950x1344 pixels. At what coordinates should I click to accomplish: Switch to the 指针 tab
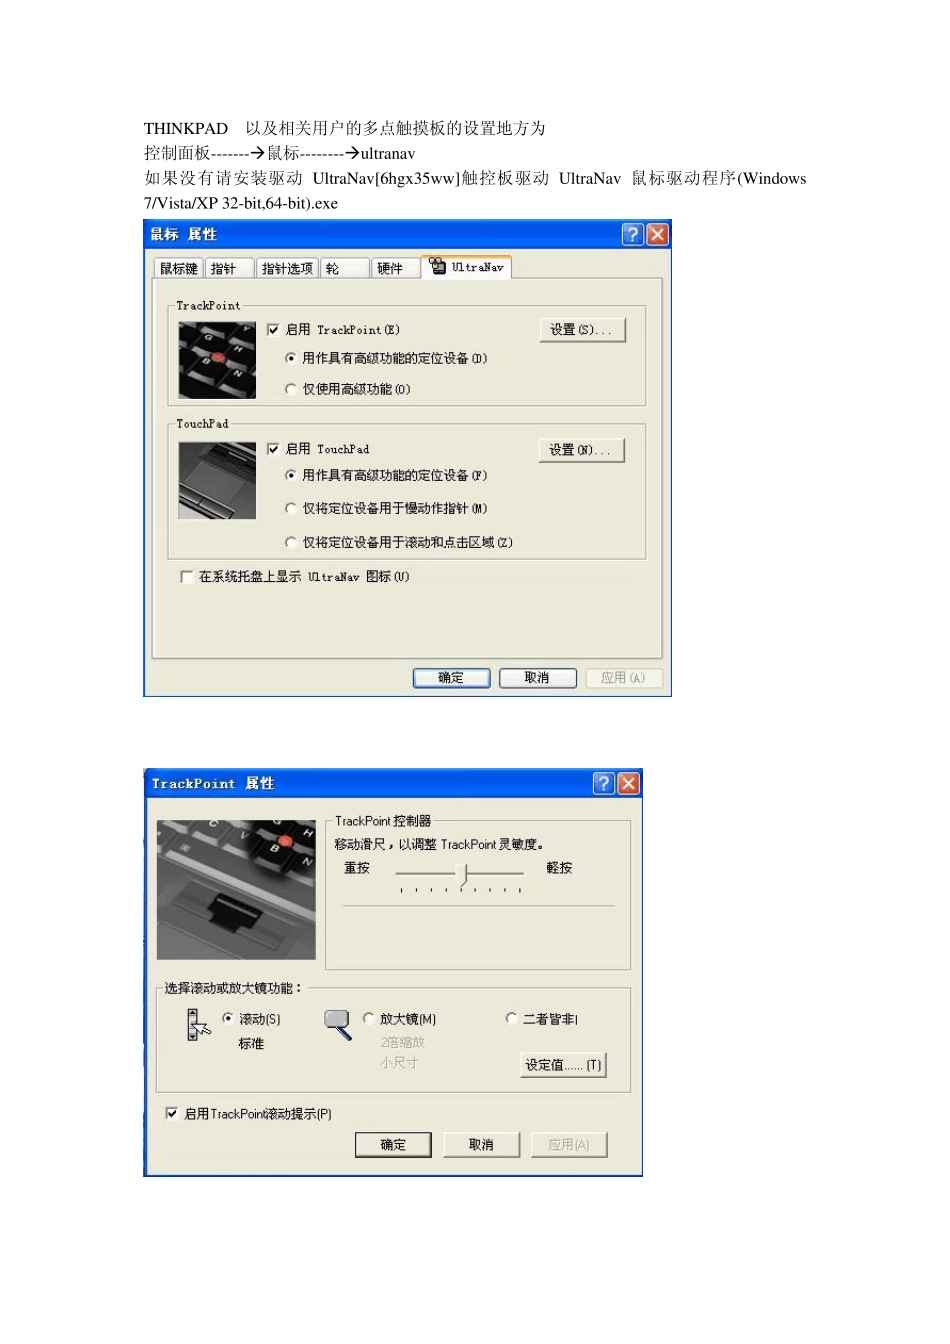point(229,269)
